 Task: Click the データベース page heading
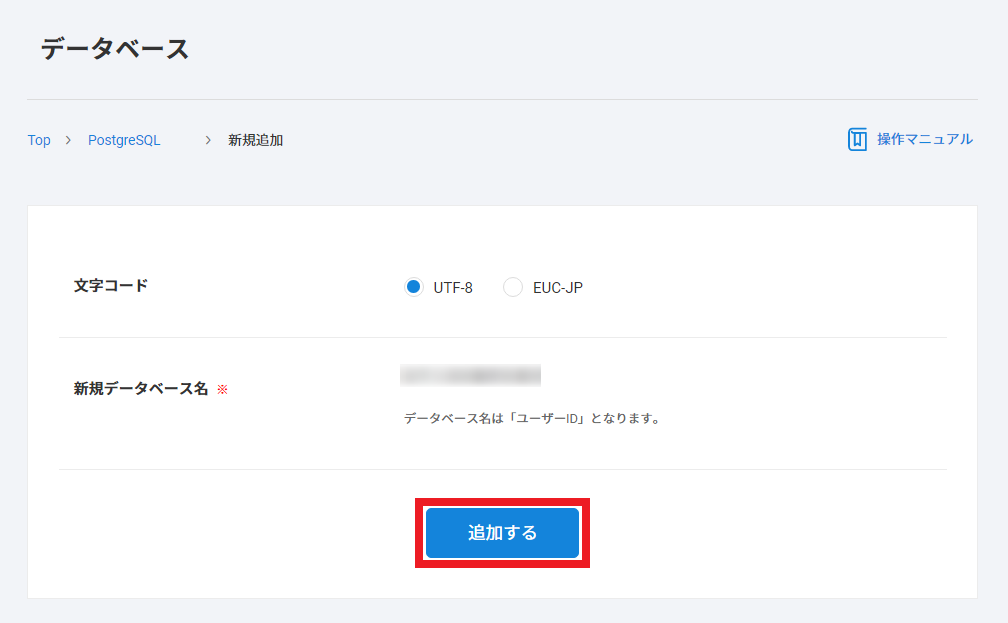pyautogui.click(x=115, y=48)
